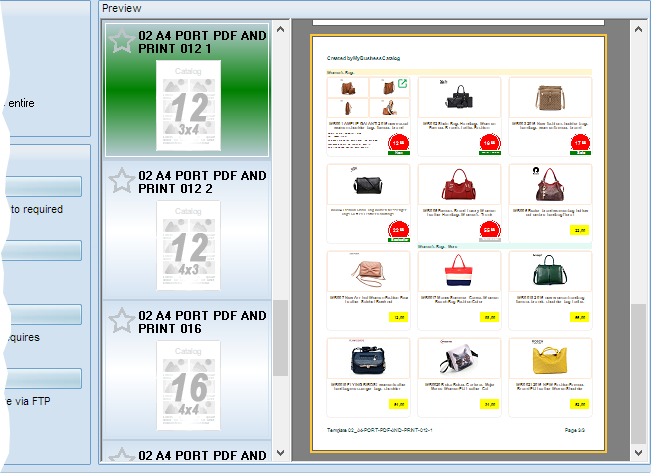Star the 02 A4 PORT PDF AND PRINT 016 template
The width and height of the screenshot is (651, 473).
[x=121, y=321]
